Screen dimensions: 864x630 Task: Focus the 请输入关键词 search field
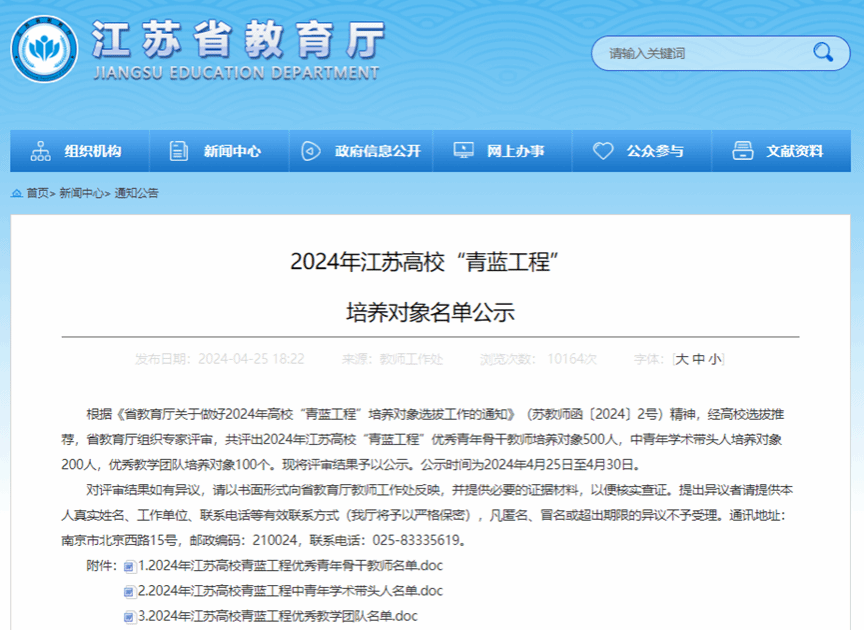click(700, 53)
